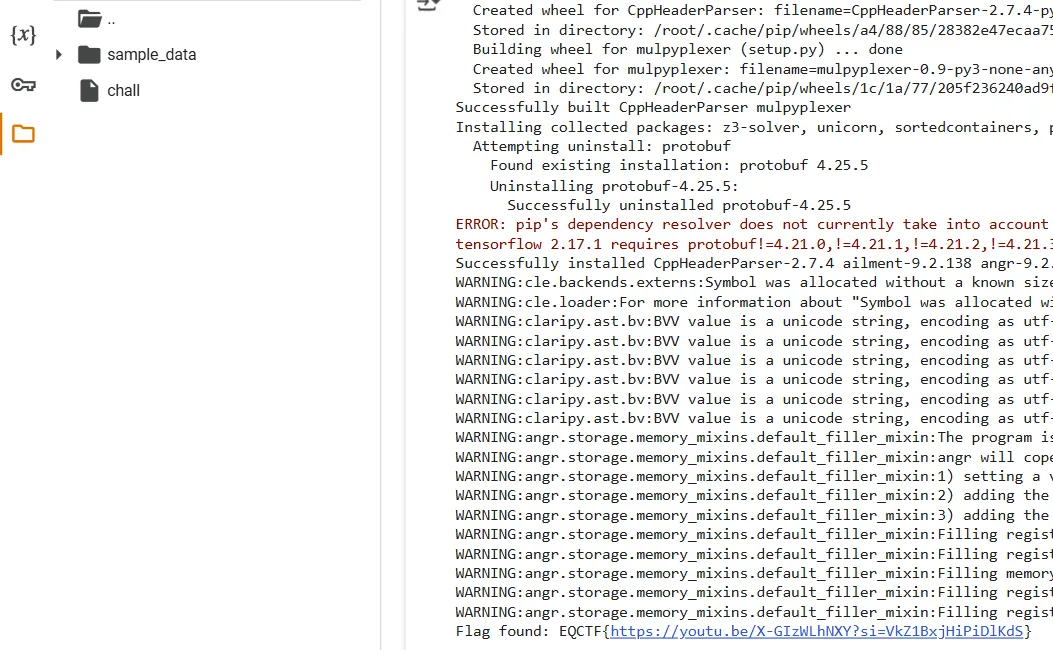The height and width of the screenshot is (650, 1053).
Task: Click 'WARNING:cle.loader:For more information' line
Action: 753,302
